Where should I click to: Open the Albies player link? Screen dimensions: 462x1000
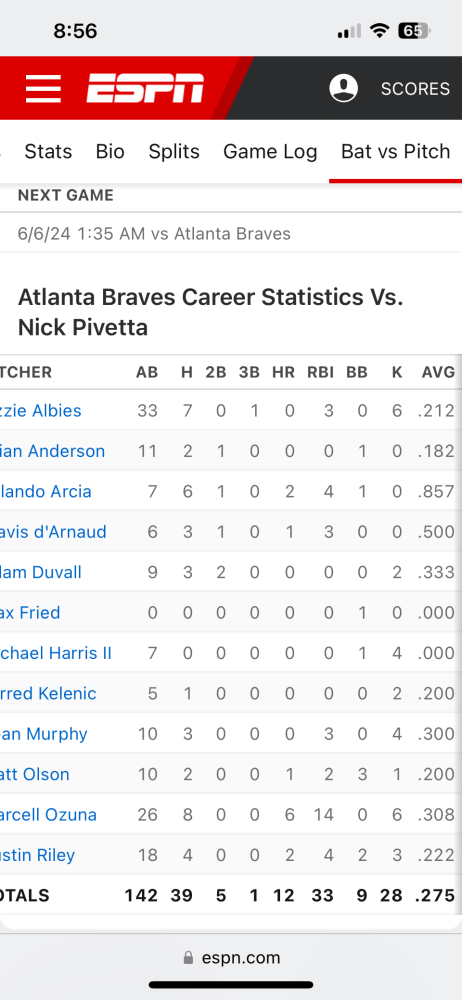[x=41, y=410]
